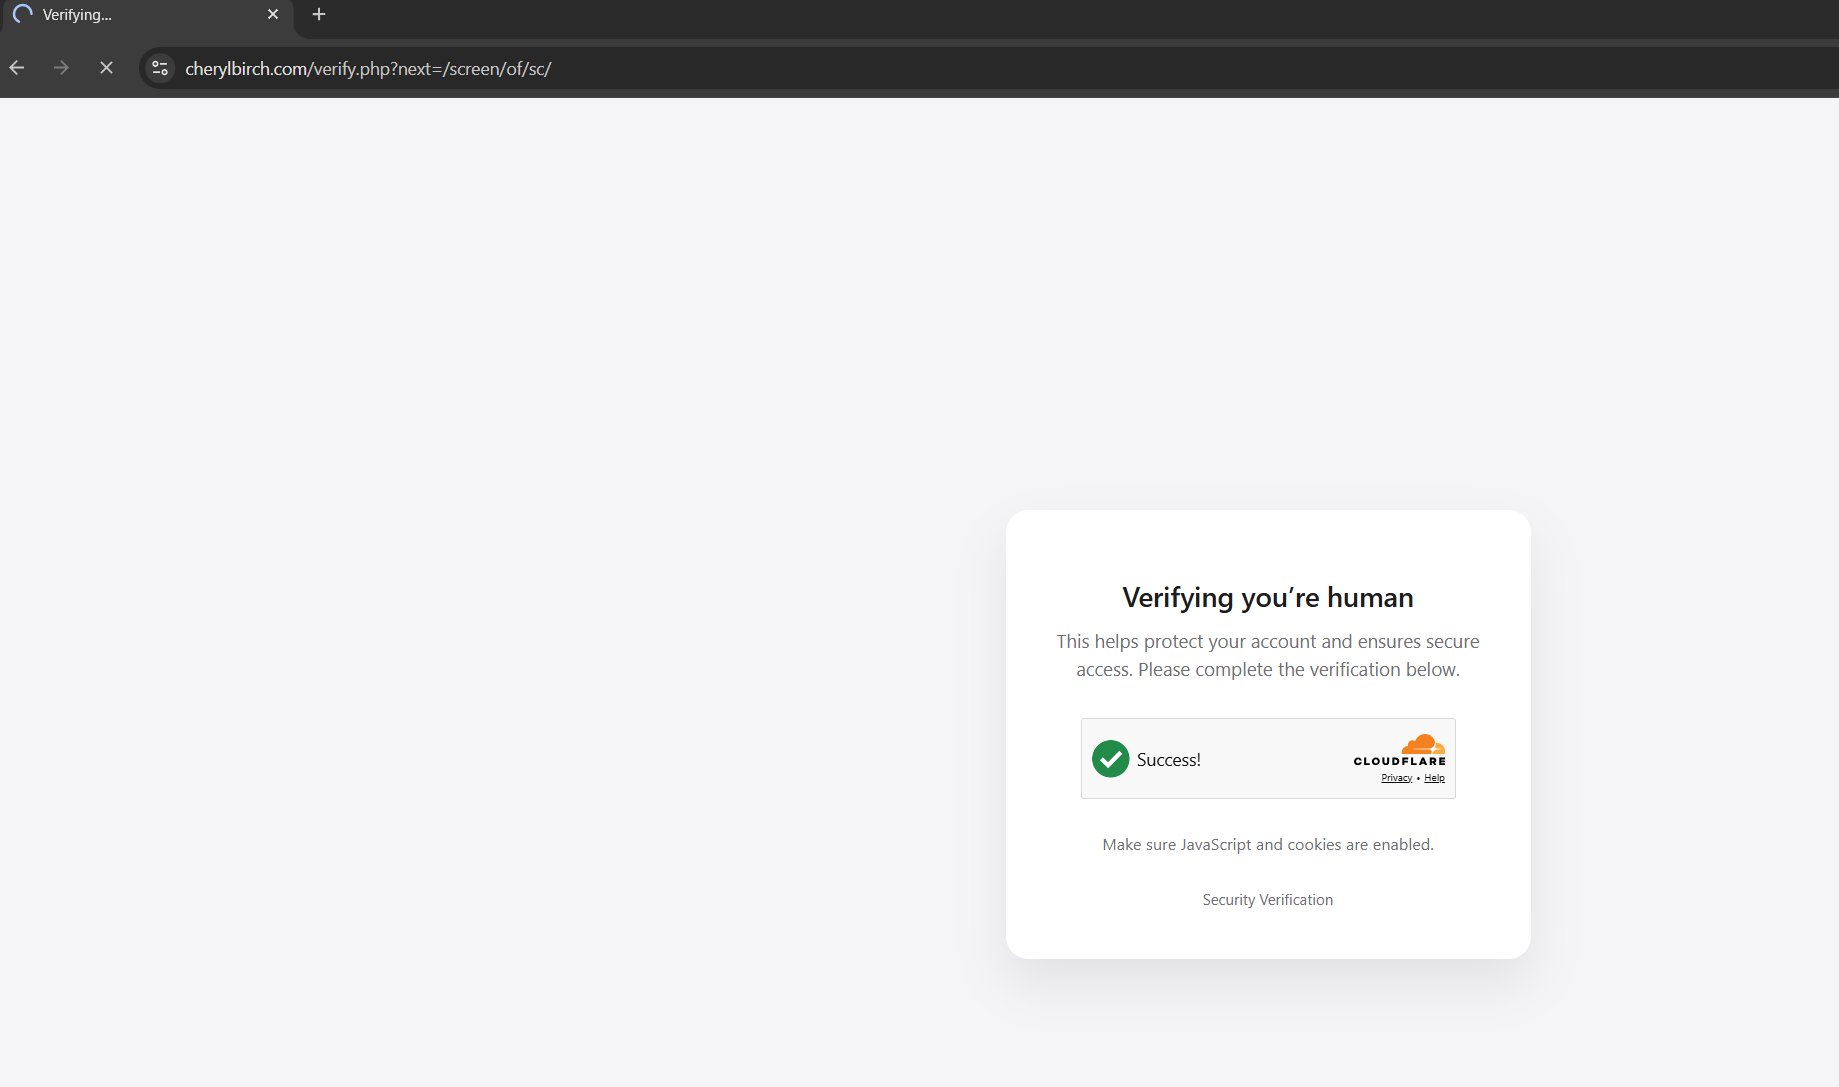Screen dimensions: 1839x1087
Task: Open the Cloudflare Privacy link
Action: tap(1397, 778)
